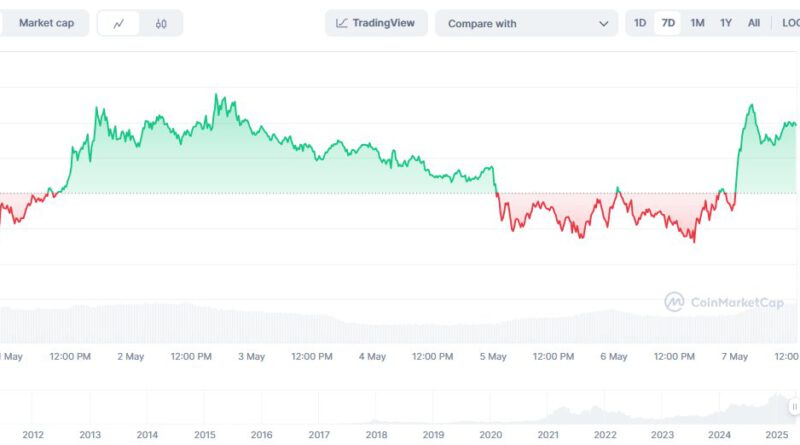800x445 pixels.
Task: Click the 2015 mark on range navigator
Action: (205, 435)
